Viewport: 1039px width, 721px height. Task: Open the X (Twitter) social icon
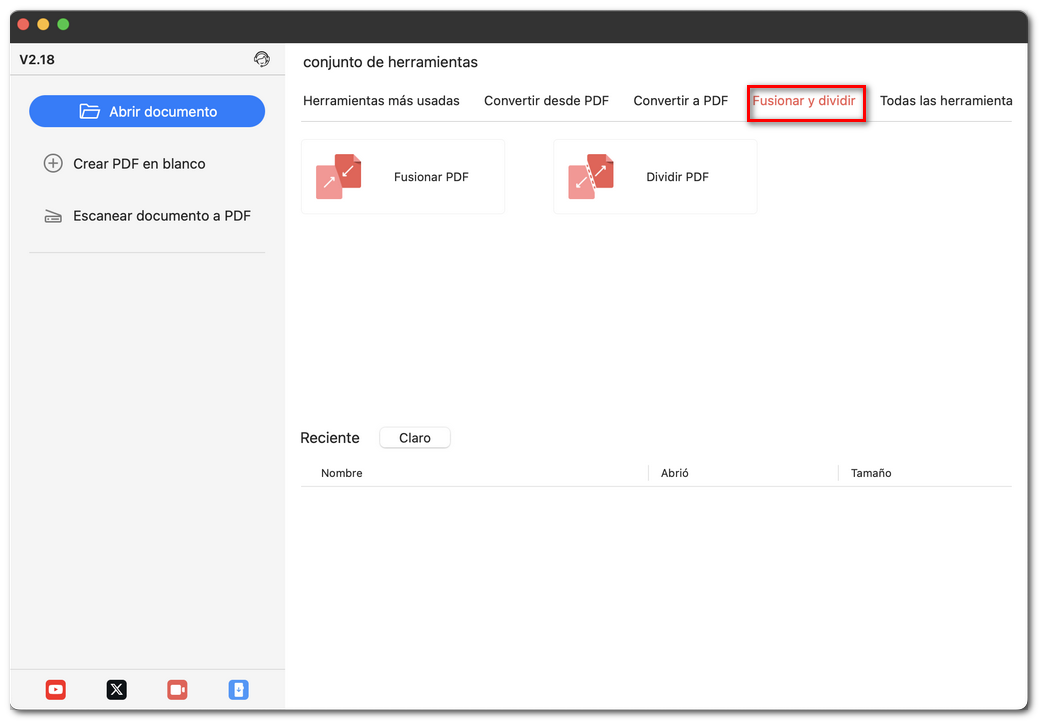[116, 690]
